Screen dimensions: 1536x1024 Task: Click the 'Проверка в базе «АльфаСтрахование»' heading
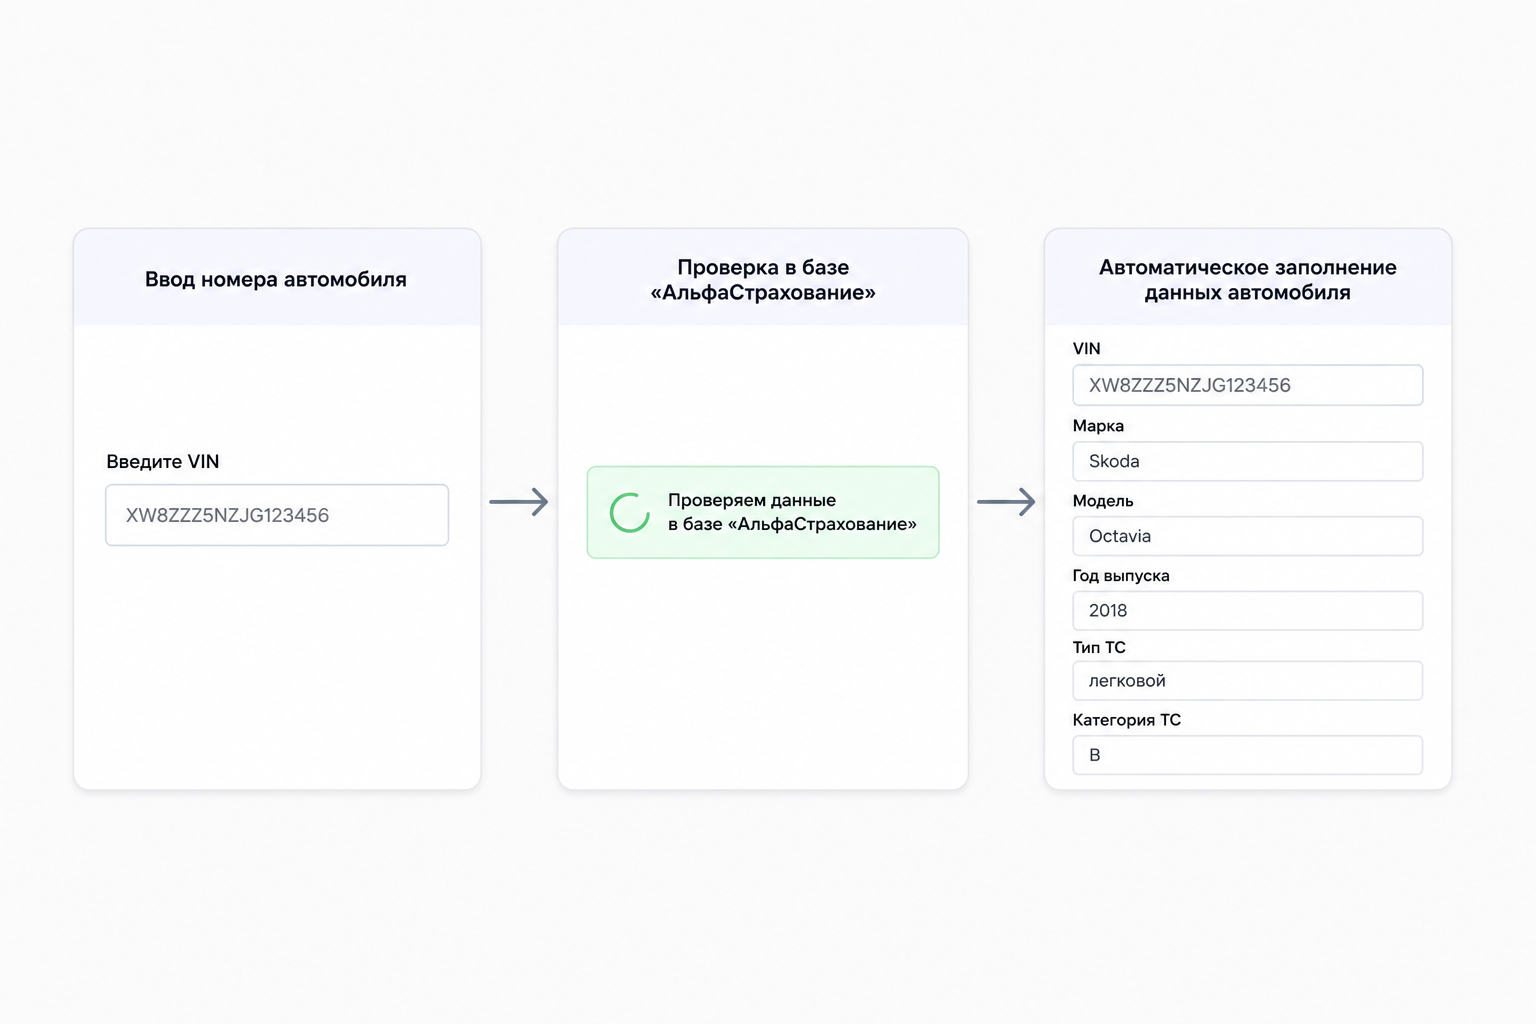[x=763, y=280]
